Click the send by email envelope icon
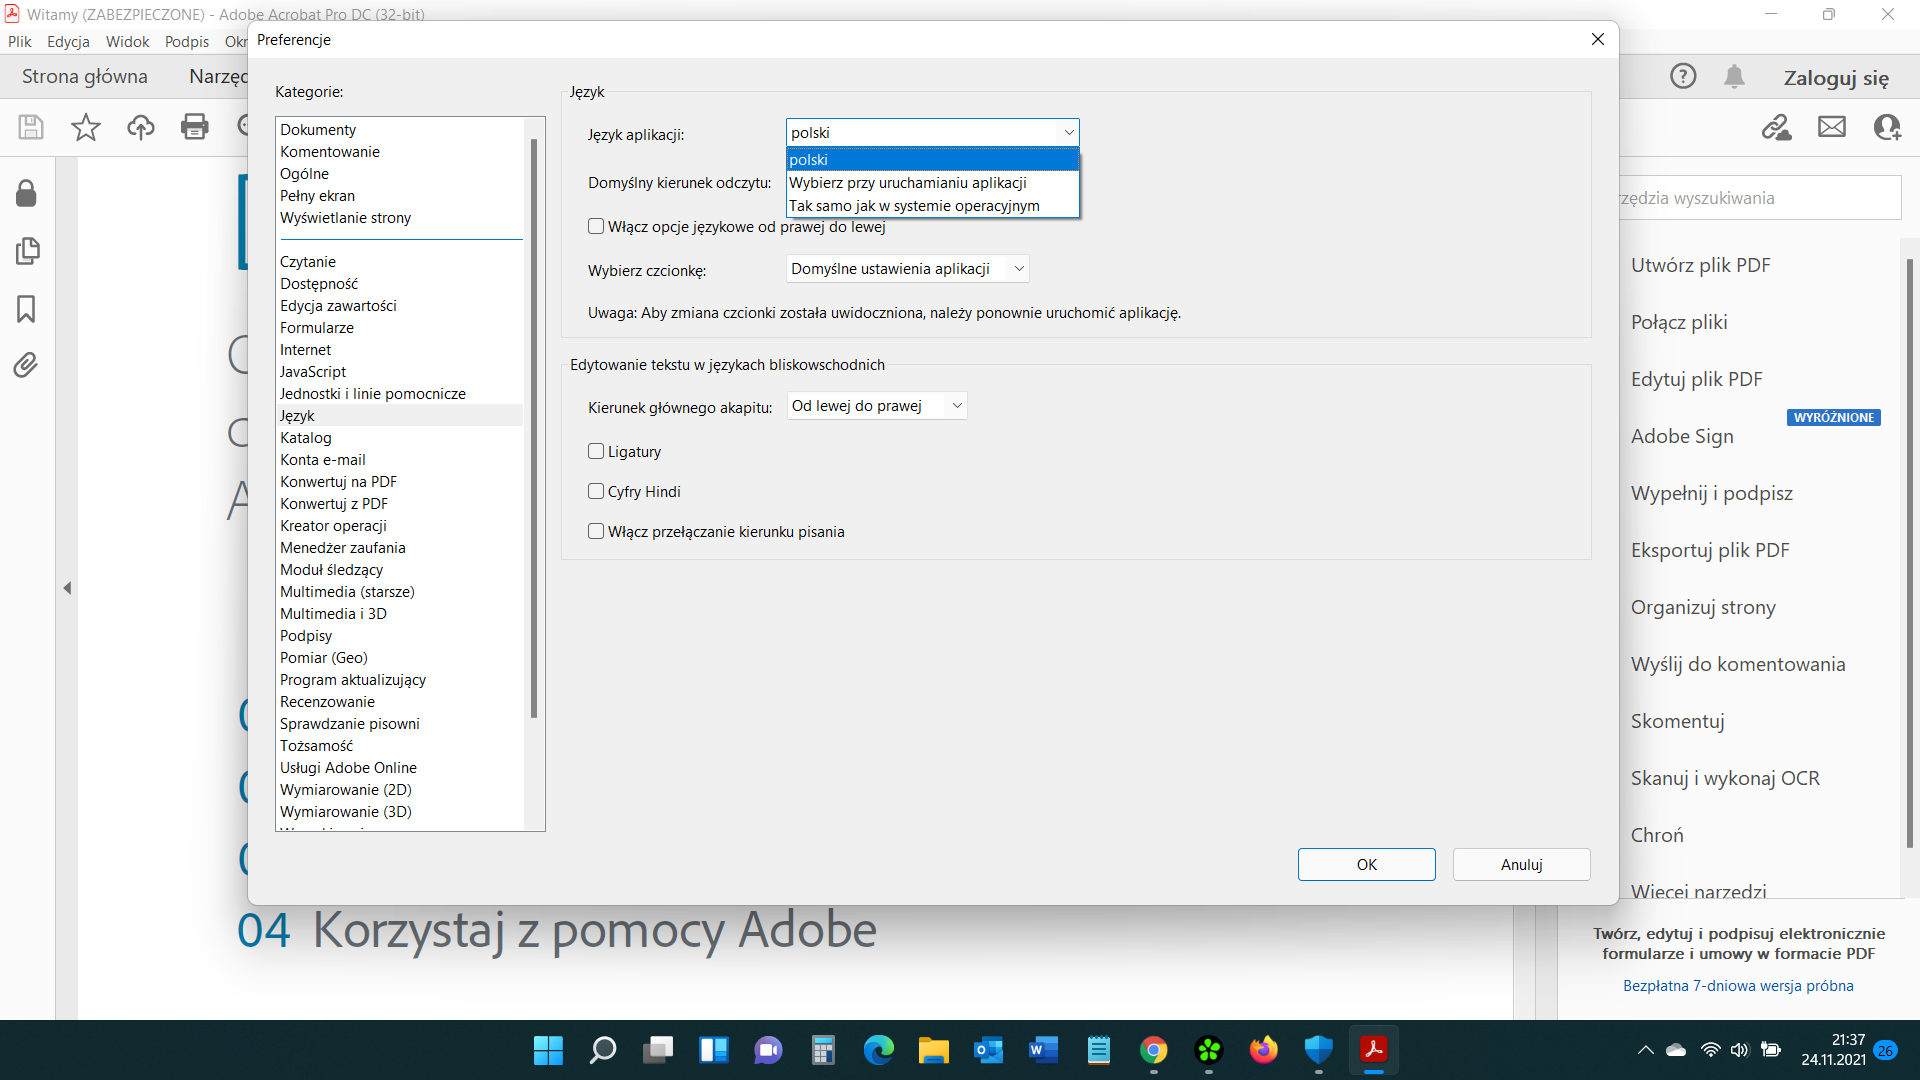 [x=1832, y=127]
